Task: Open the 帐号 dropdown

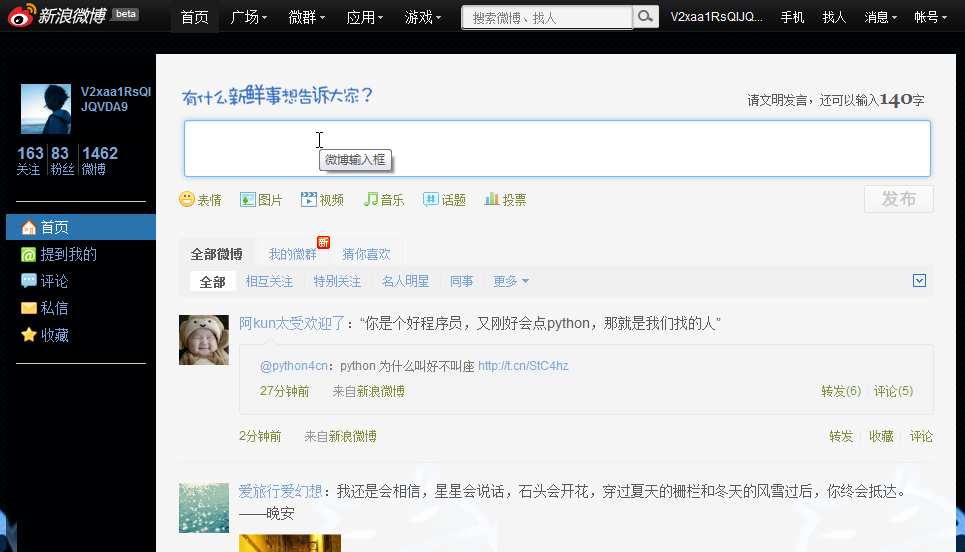Action: [930, 17]
